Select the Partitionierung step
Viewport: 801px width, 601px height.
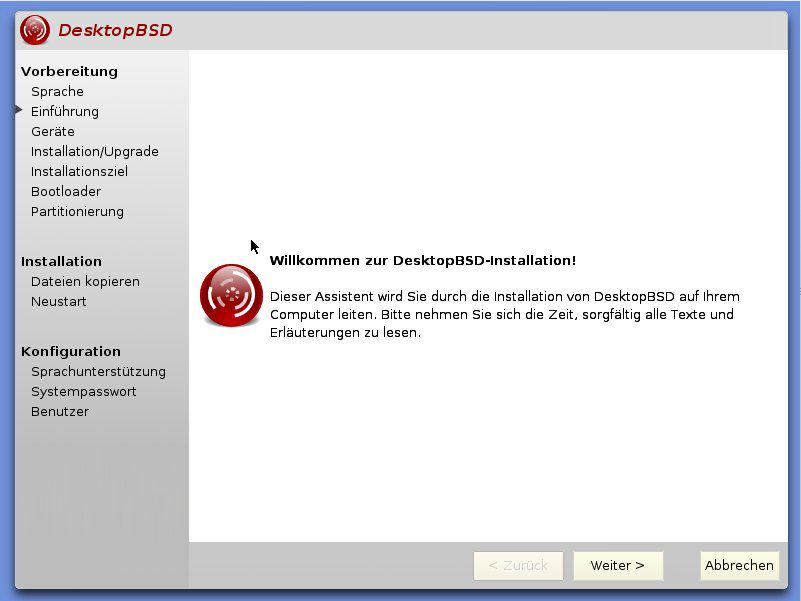(x=77, y=212)
